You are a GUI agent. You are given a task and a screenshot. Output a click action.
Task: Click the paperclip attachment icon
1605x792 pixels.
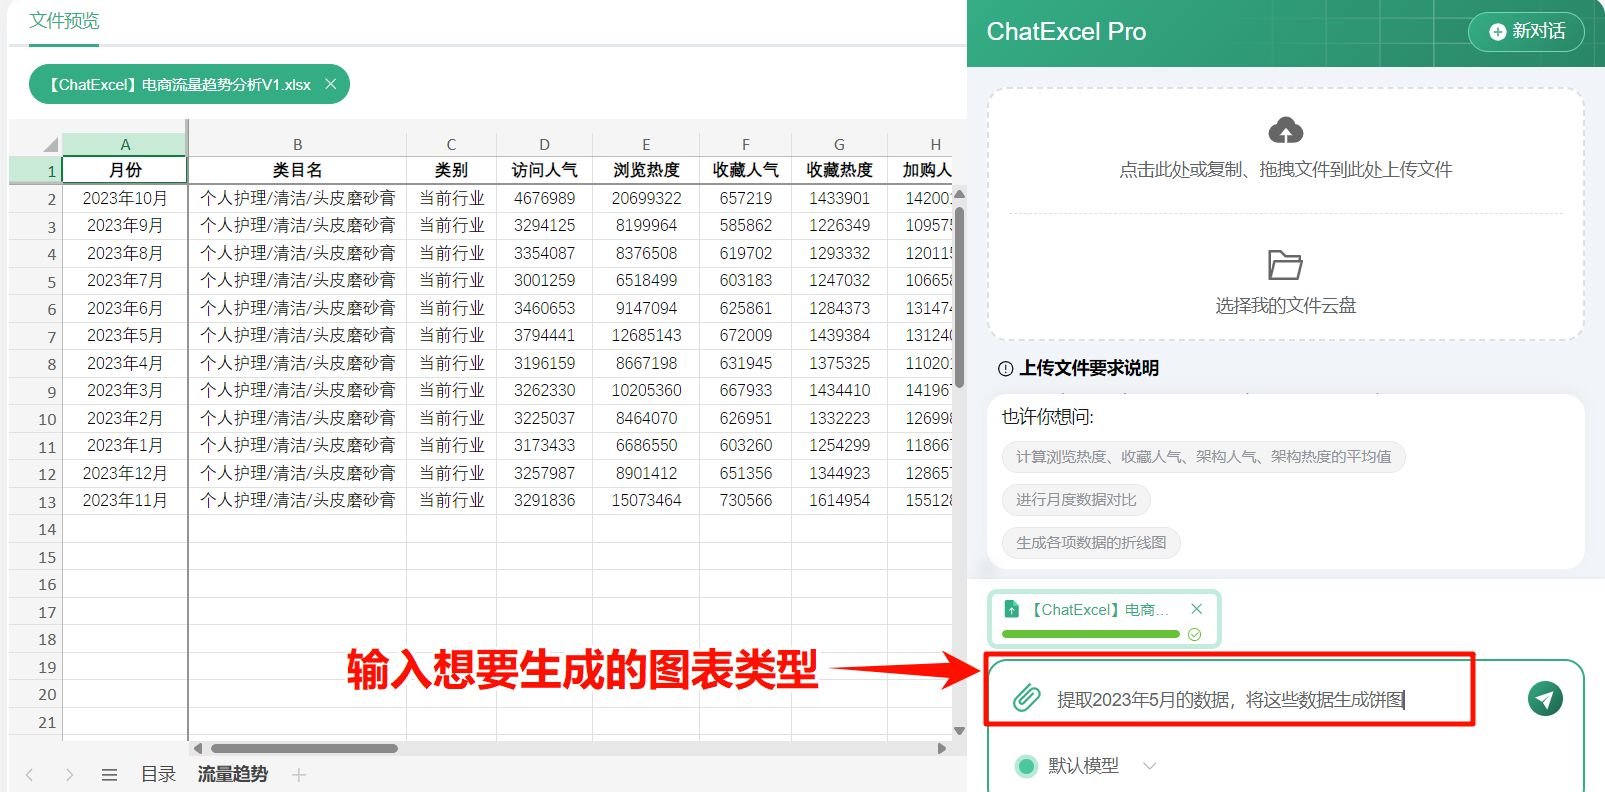pos(1026,699)
